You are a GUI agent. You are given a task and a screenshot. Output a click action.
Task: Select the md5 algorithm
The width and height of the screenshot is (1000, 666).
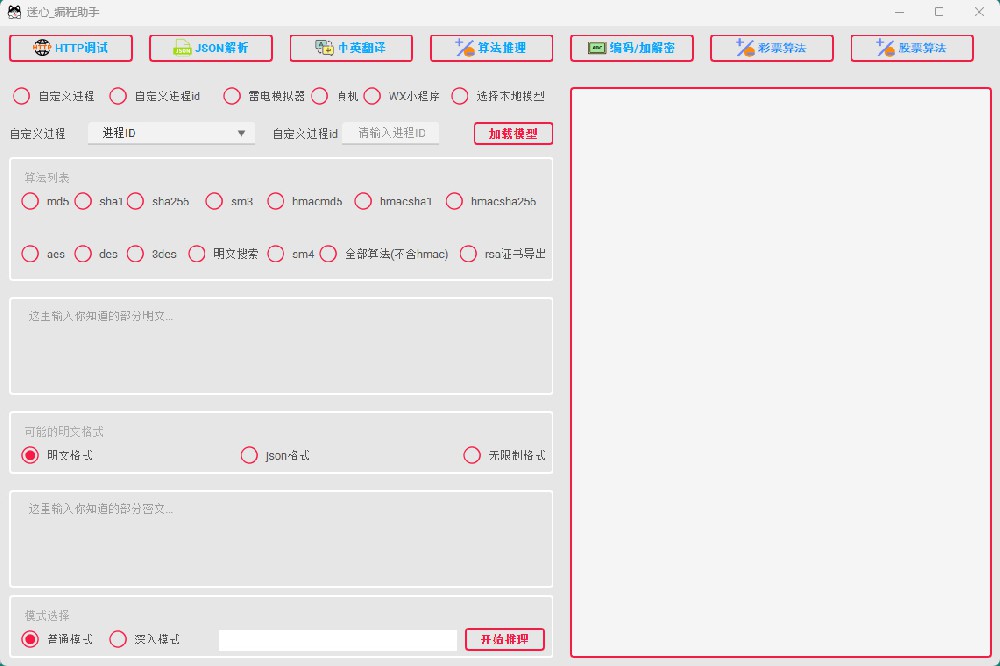[x=30, y=201]
